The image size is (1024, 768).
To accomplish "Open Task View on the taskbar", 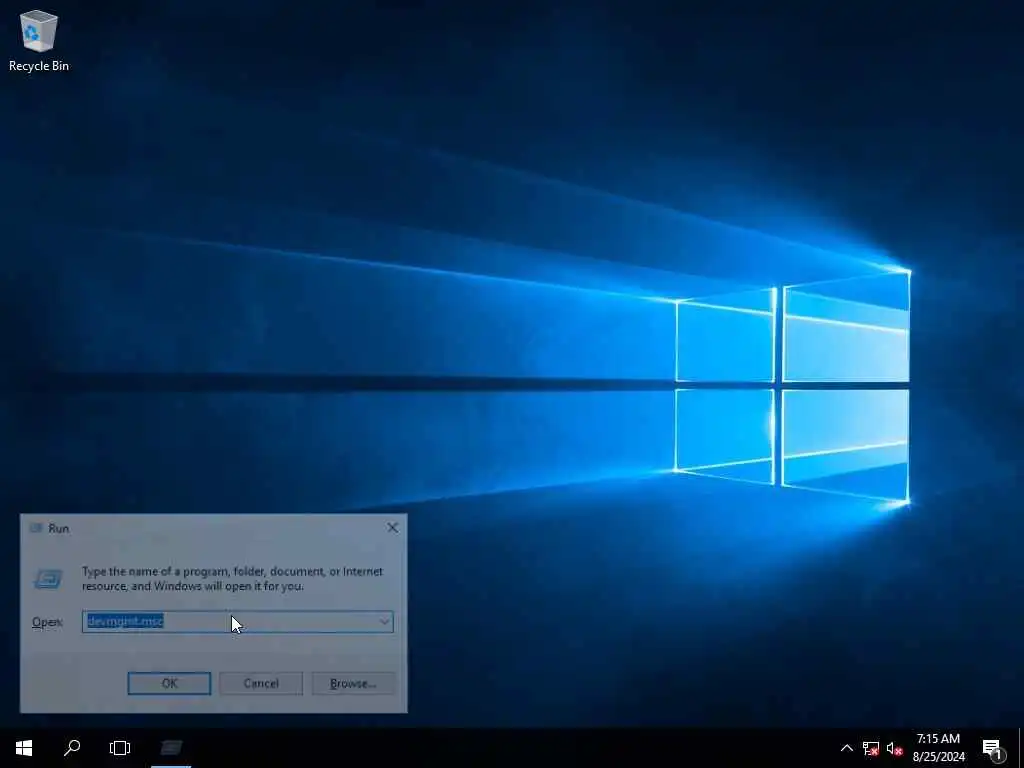I will coord(120,748).
